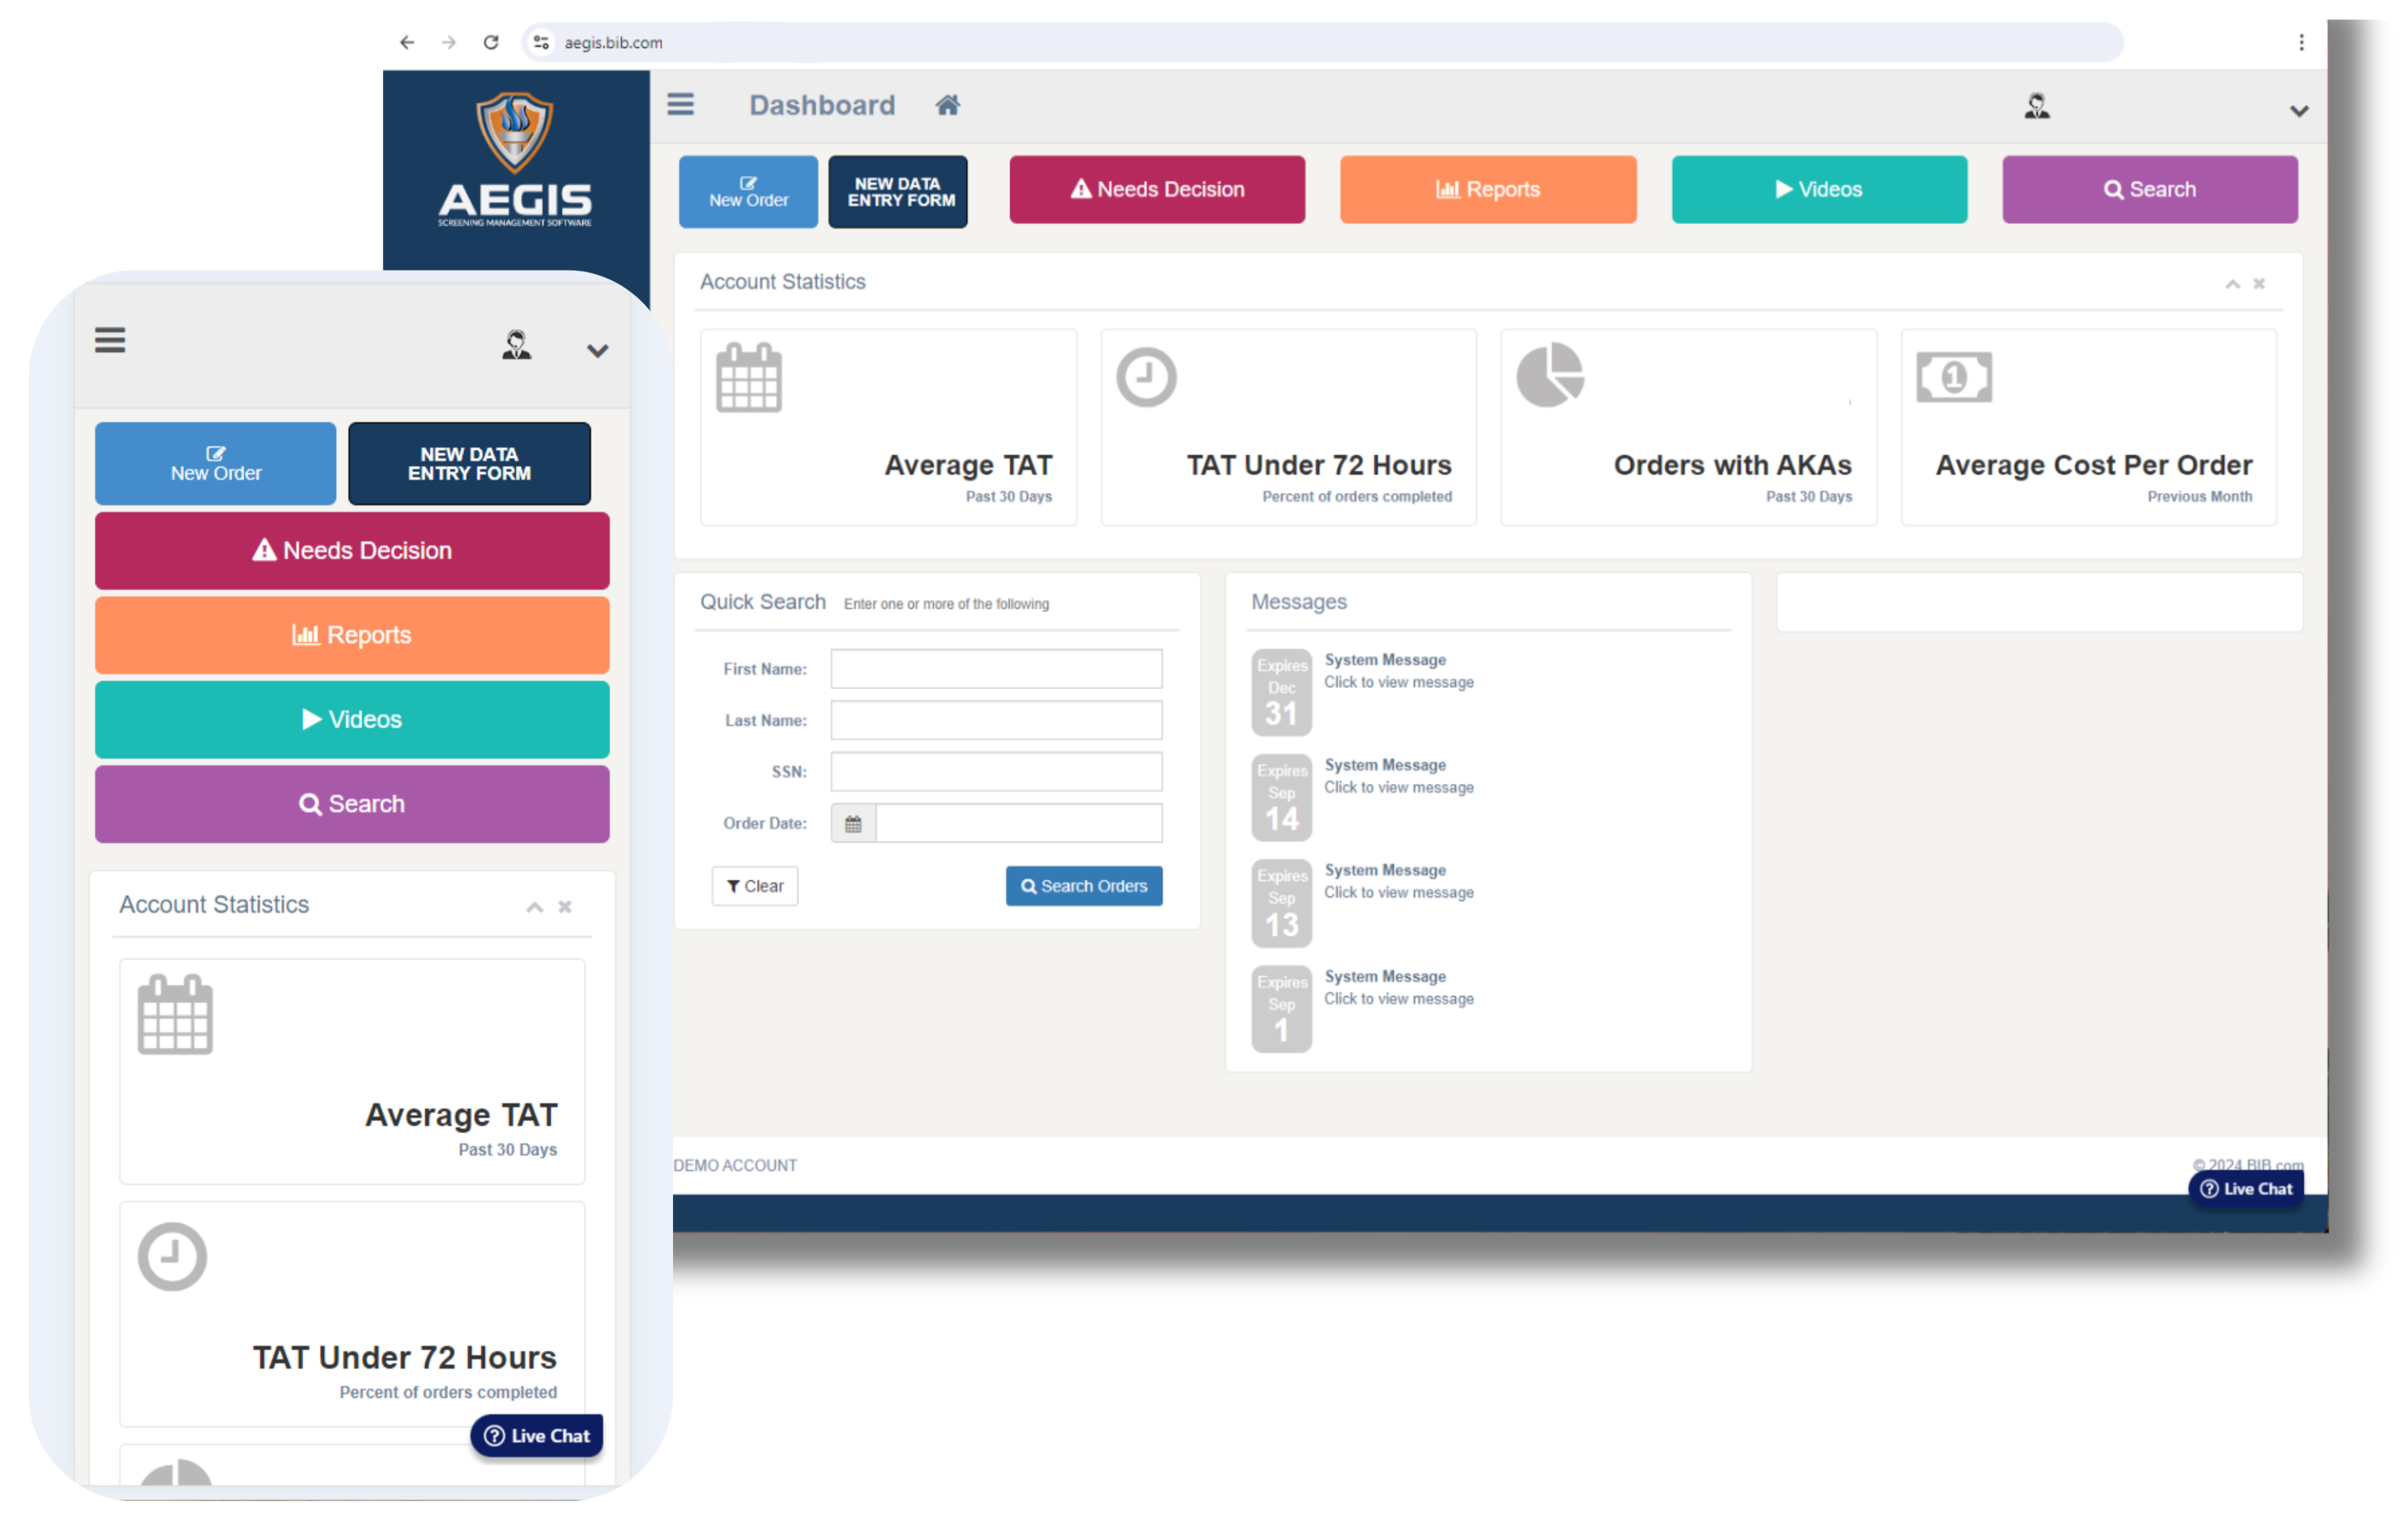Click the Clear filter button
The height and width of the screenshot is (1523, 2408).
(754, 884)
